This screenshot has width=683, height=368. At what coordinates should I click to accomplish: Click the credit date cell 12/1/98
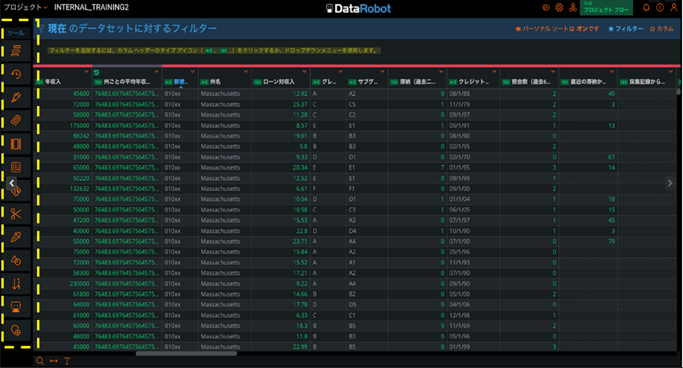click(460, 315)
